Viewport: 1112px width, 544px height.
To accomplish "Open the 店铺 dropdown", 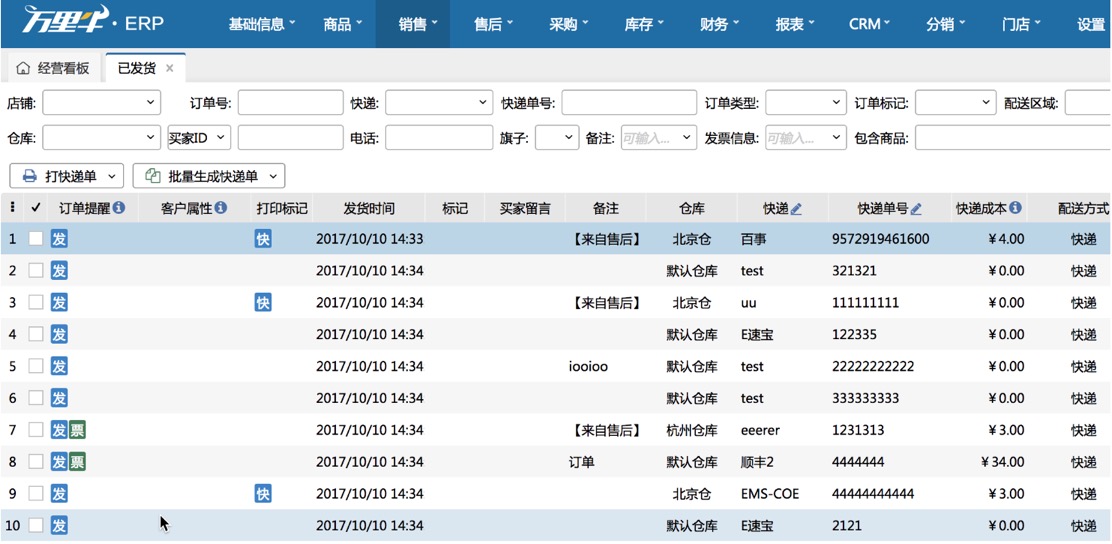I will [x=102, y=103].
